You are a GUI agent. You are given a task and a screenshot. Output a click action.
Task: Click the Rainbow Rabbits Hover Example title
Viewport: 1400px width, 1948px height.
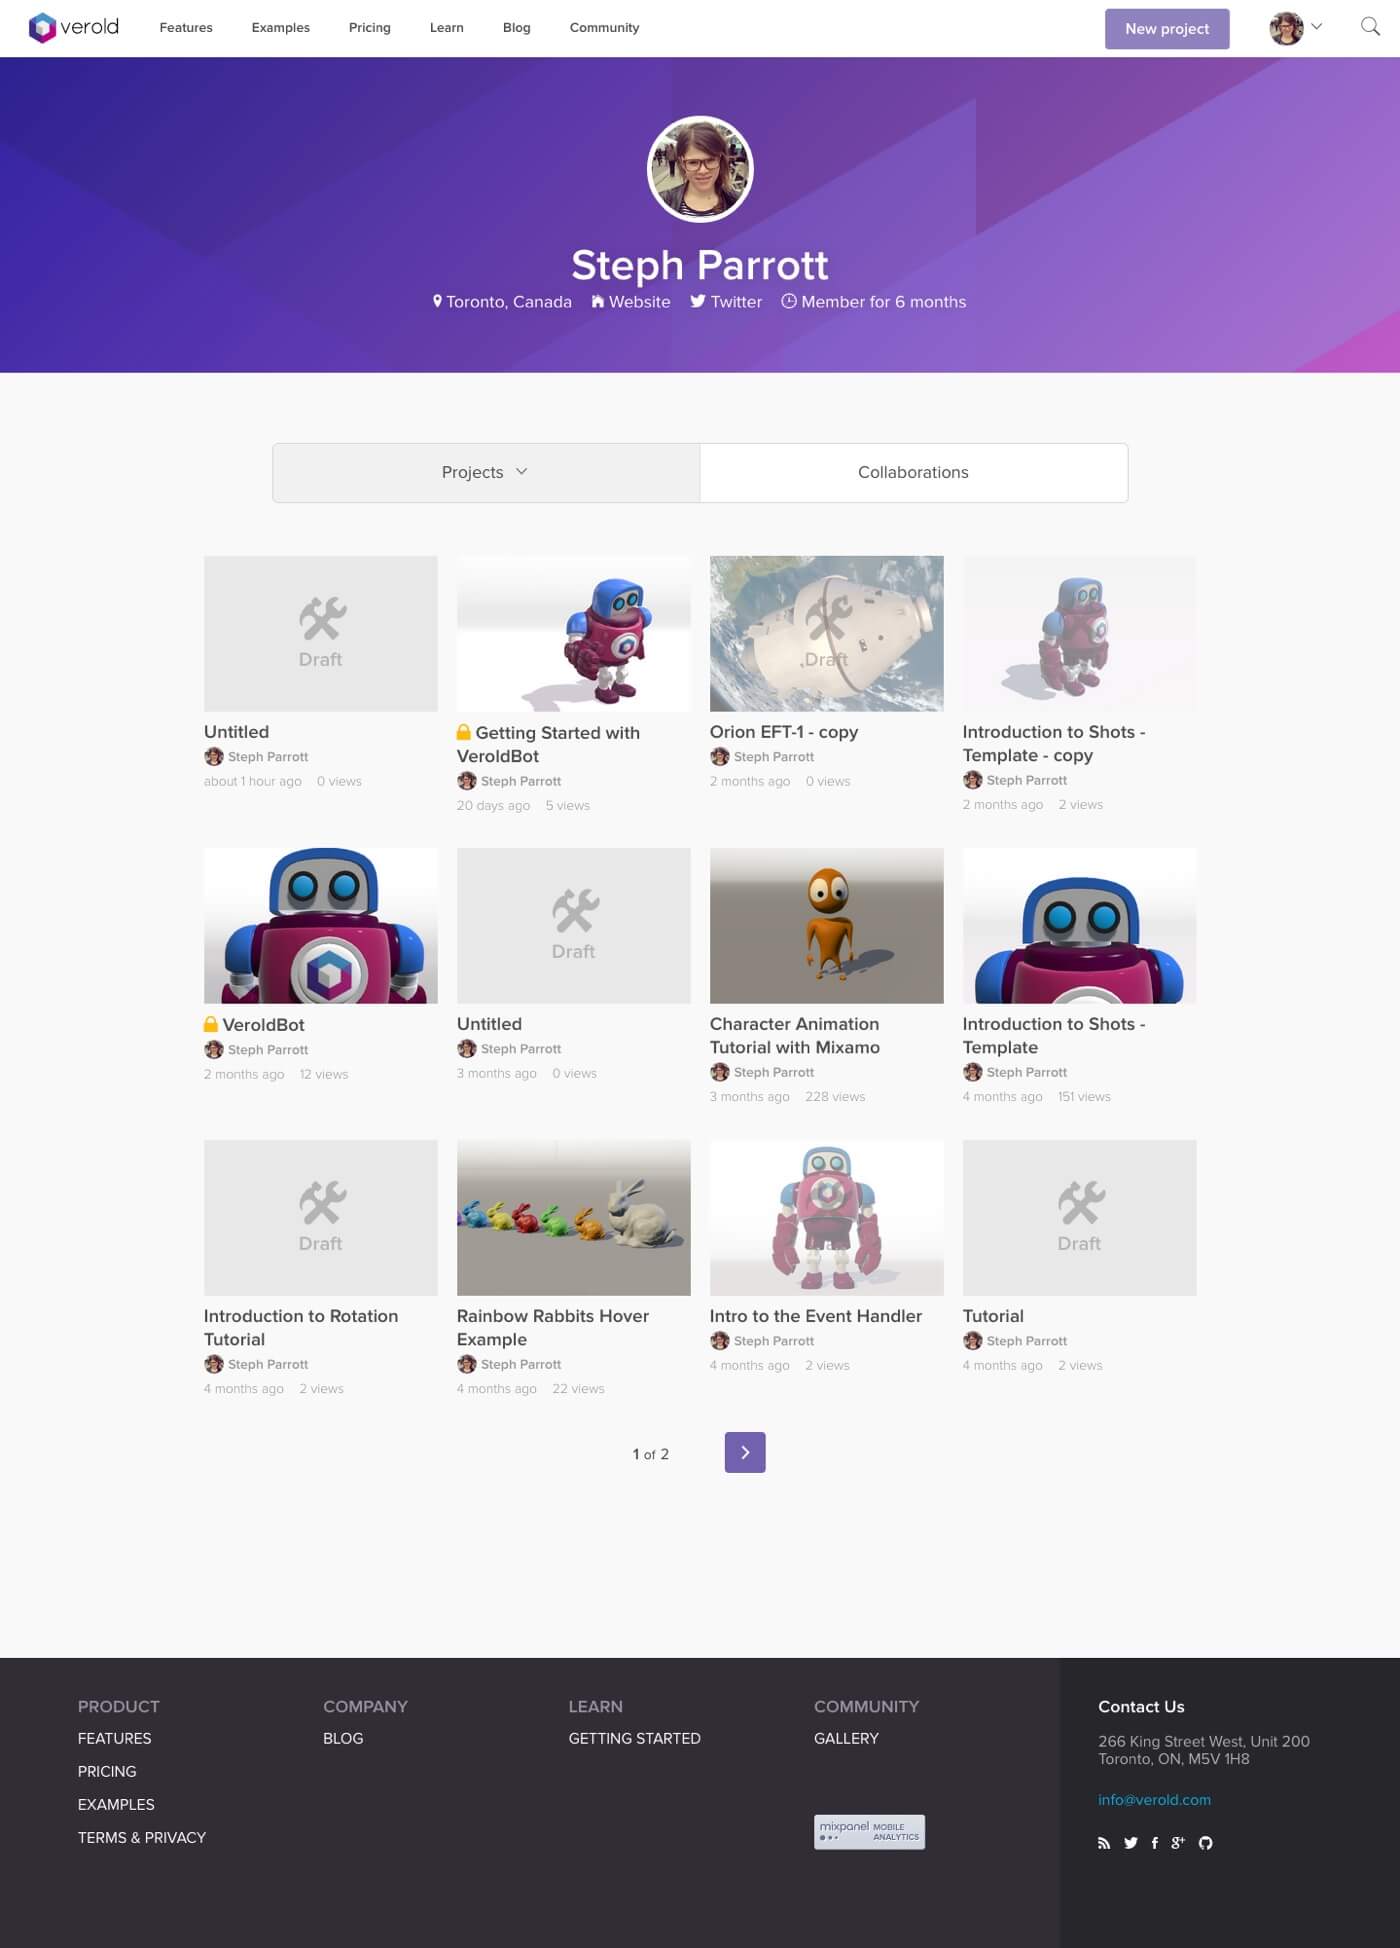point(553,1328)
